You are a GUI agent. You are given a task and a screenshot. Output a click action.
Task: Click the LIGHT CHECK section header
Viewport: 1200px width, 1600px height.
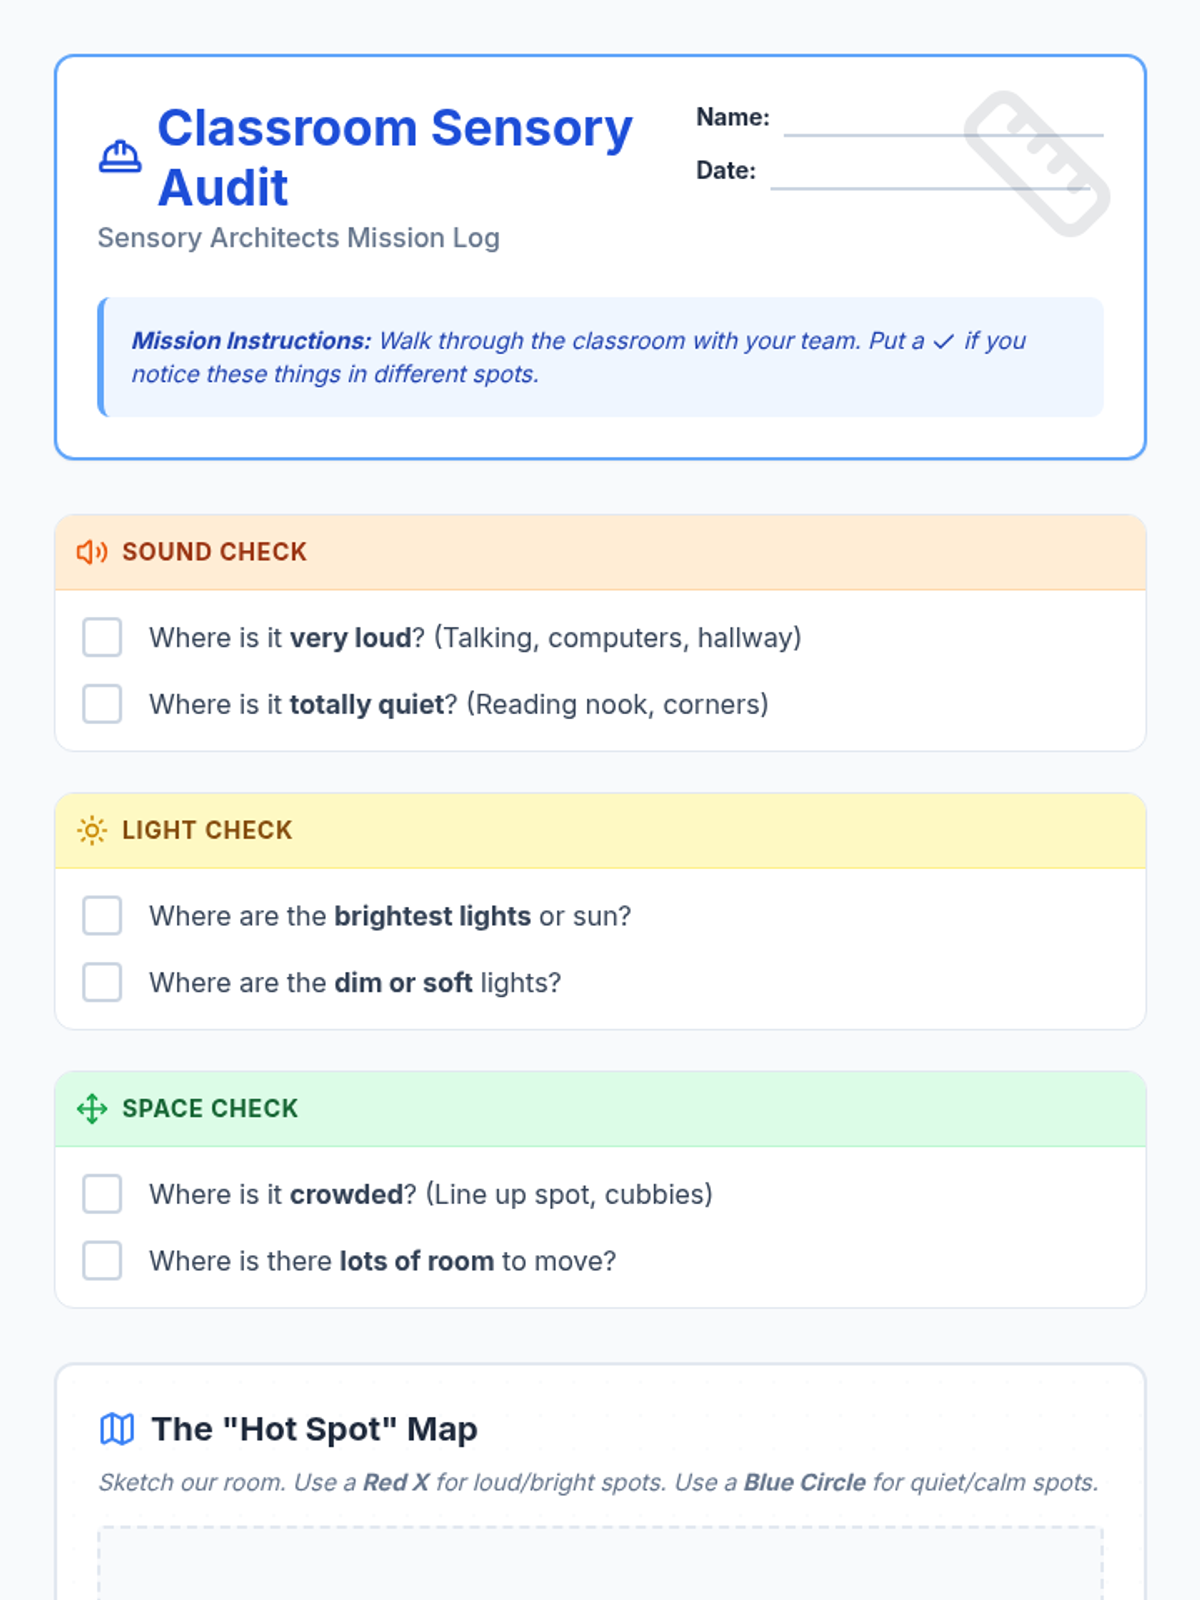207,830
